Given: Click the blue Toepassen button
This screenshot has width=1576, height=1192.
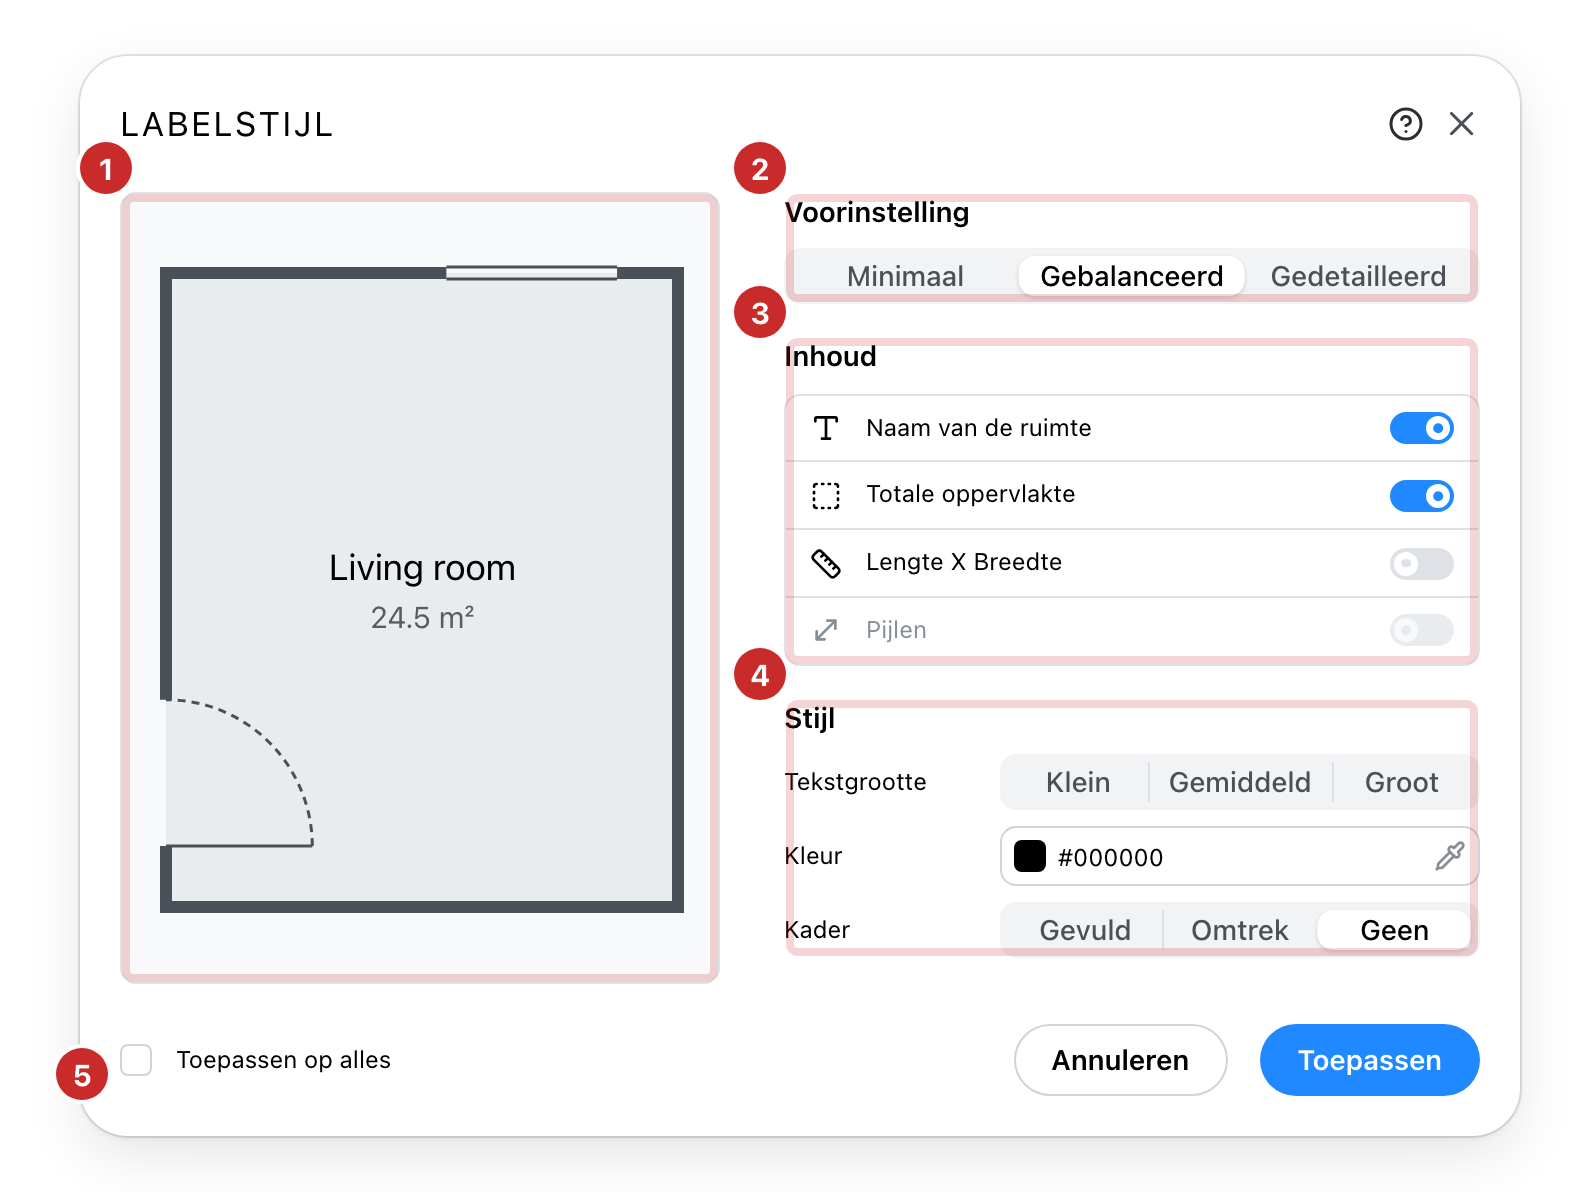Looking at the screenshot, I should [x=1369, y=1060].
